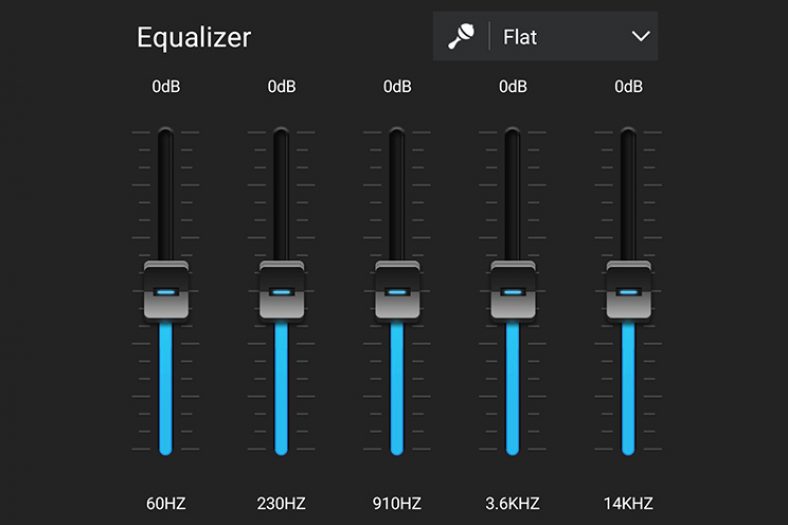The height and width of the screenshot is (525, 788).
Task: Click the 0dB value above 60HZ band
Action: (166, 87)
